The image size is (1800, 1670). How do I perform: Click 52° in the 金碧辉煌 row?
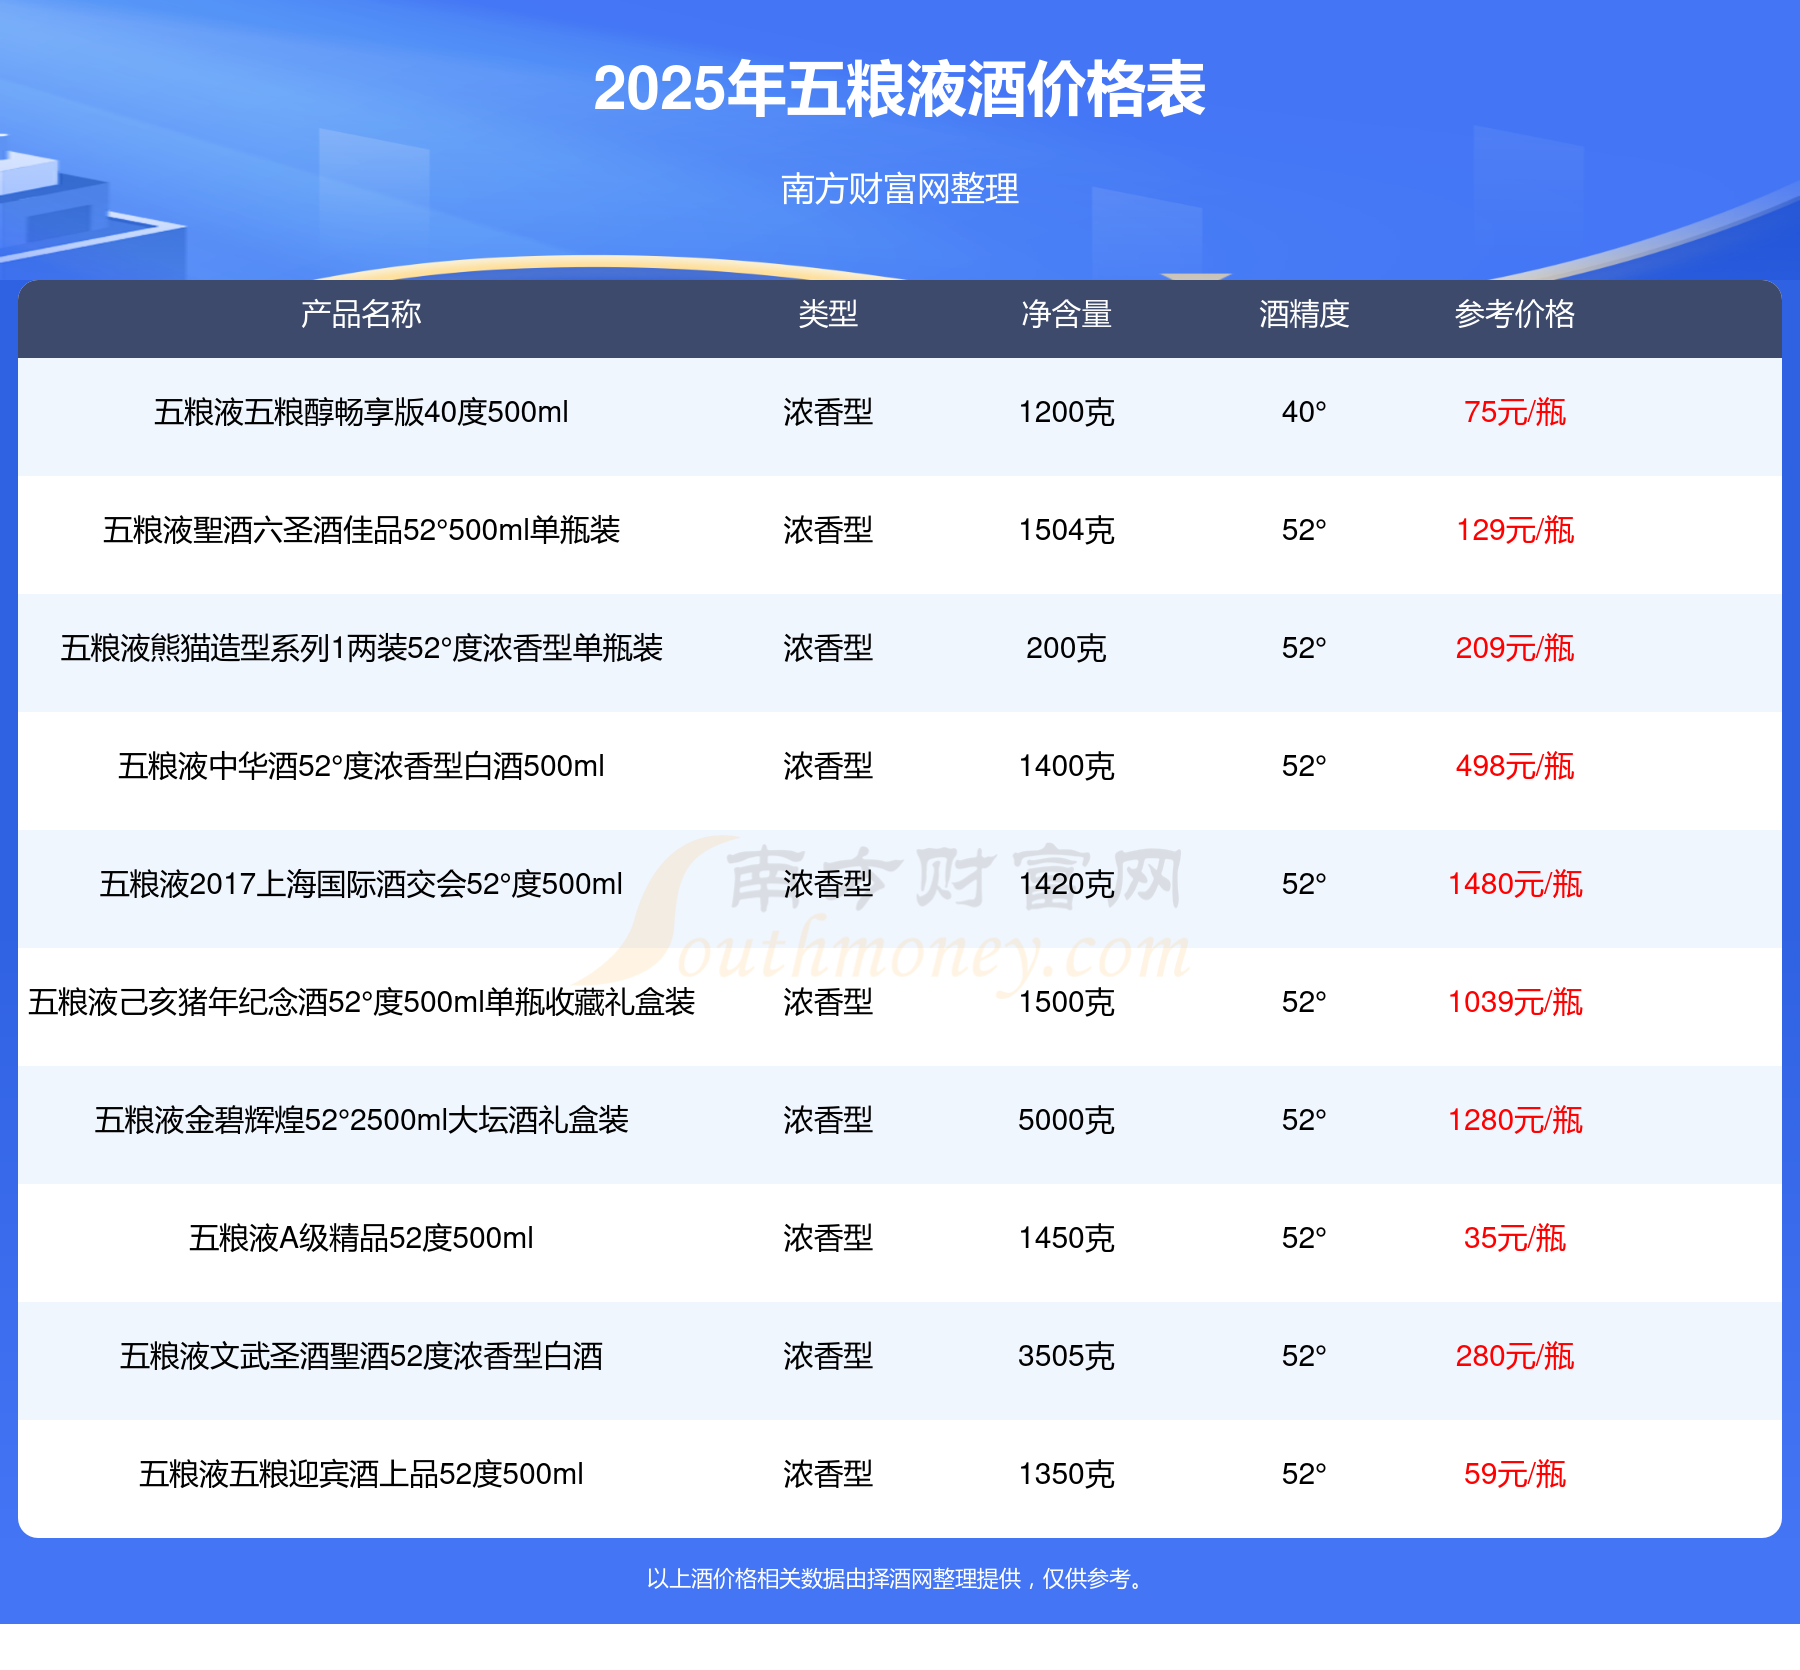point(1304,1120)
